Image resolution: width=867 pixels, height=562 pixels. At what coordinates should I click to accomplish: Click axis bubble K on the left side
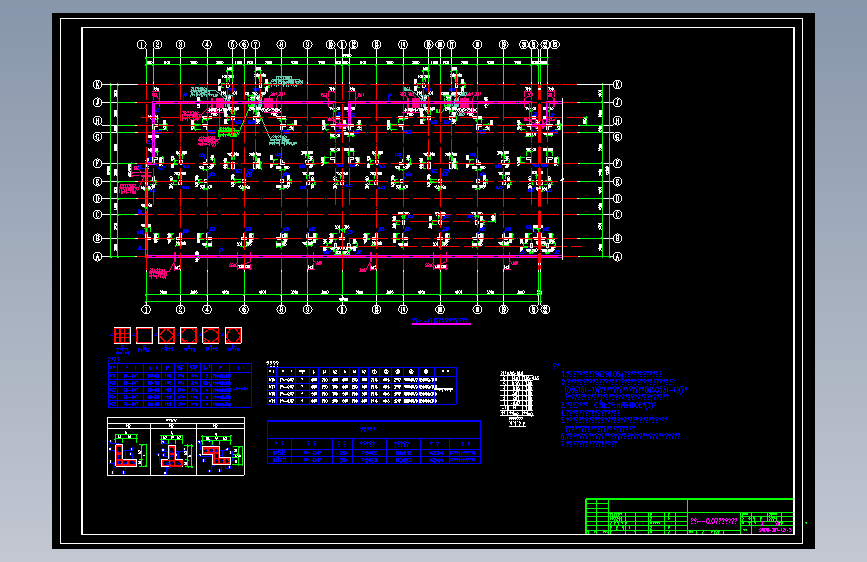click(97, 84)
